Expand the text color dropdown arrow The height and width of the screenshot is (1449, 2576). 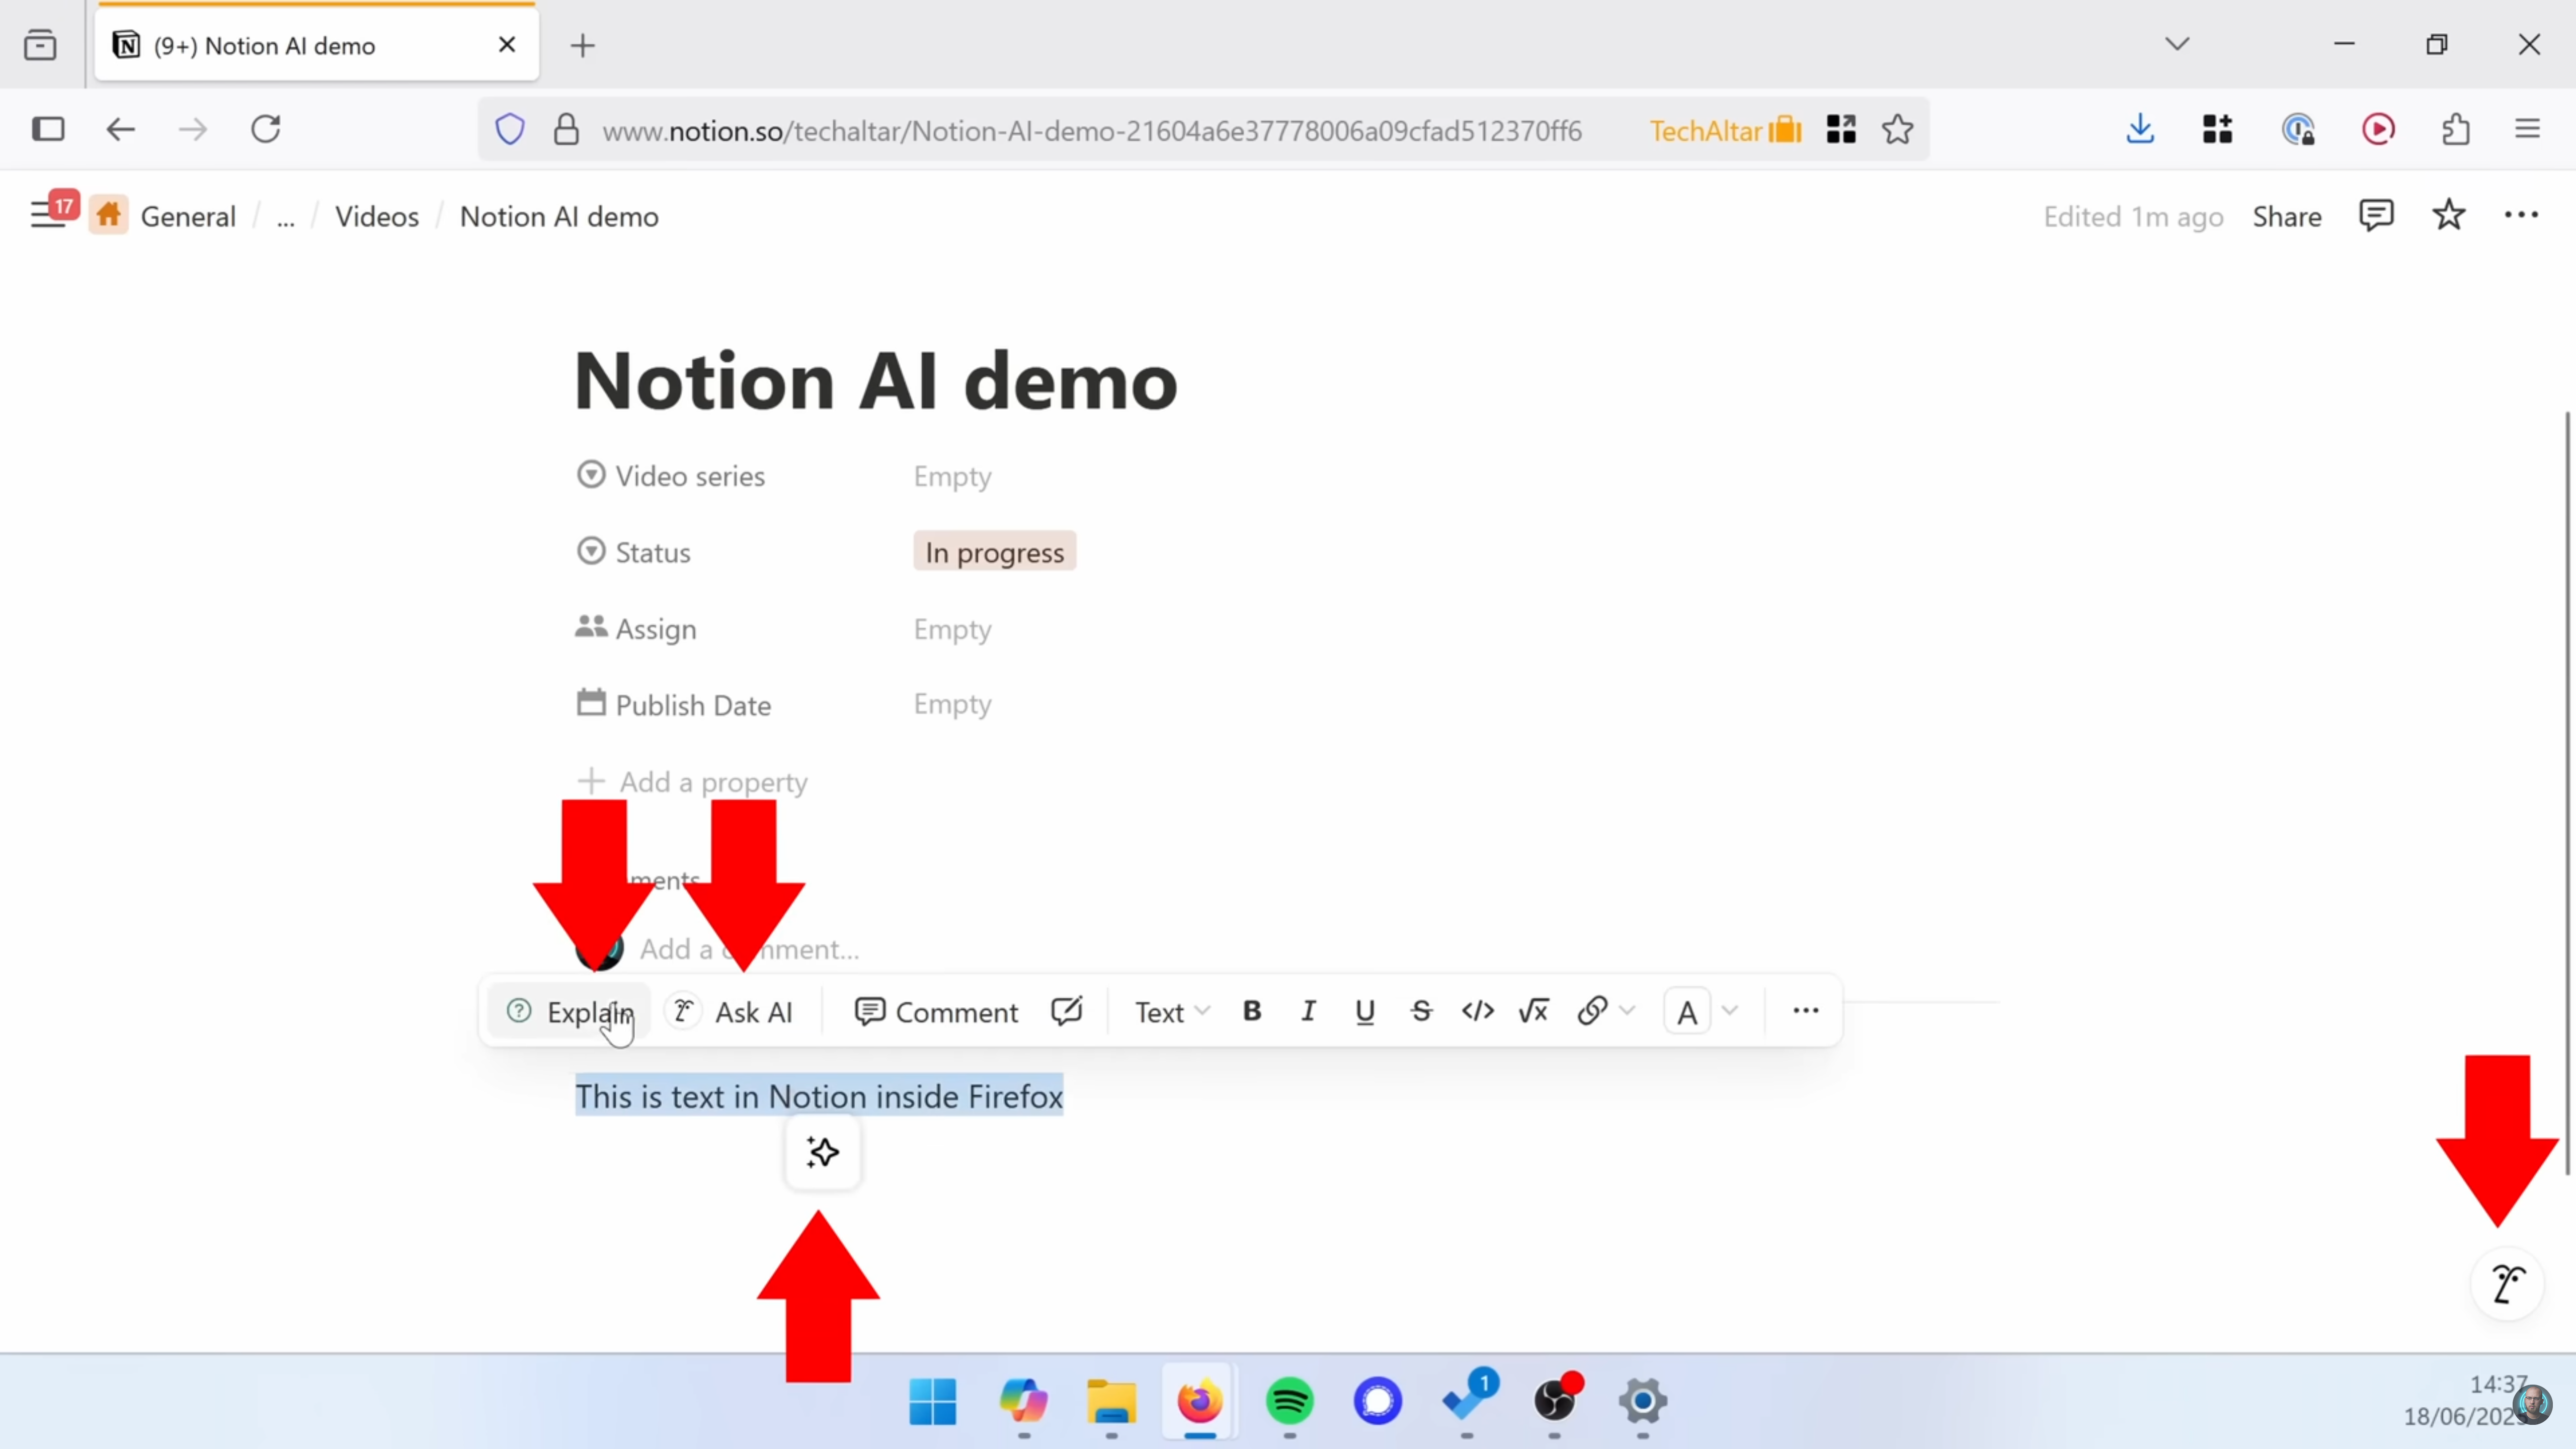1730,1011
